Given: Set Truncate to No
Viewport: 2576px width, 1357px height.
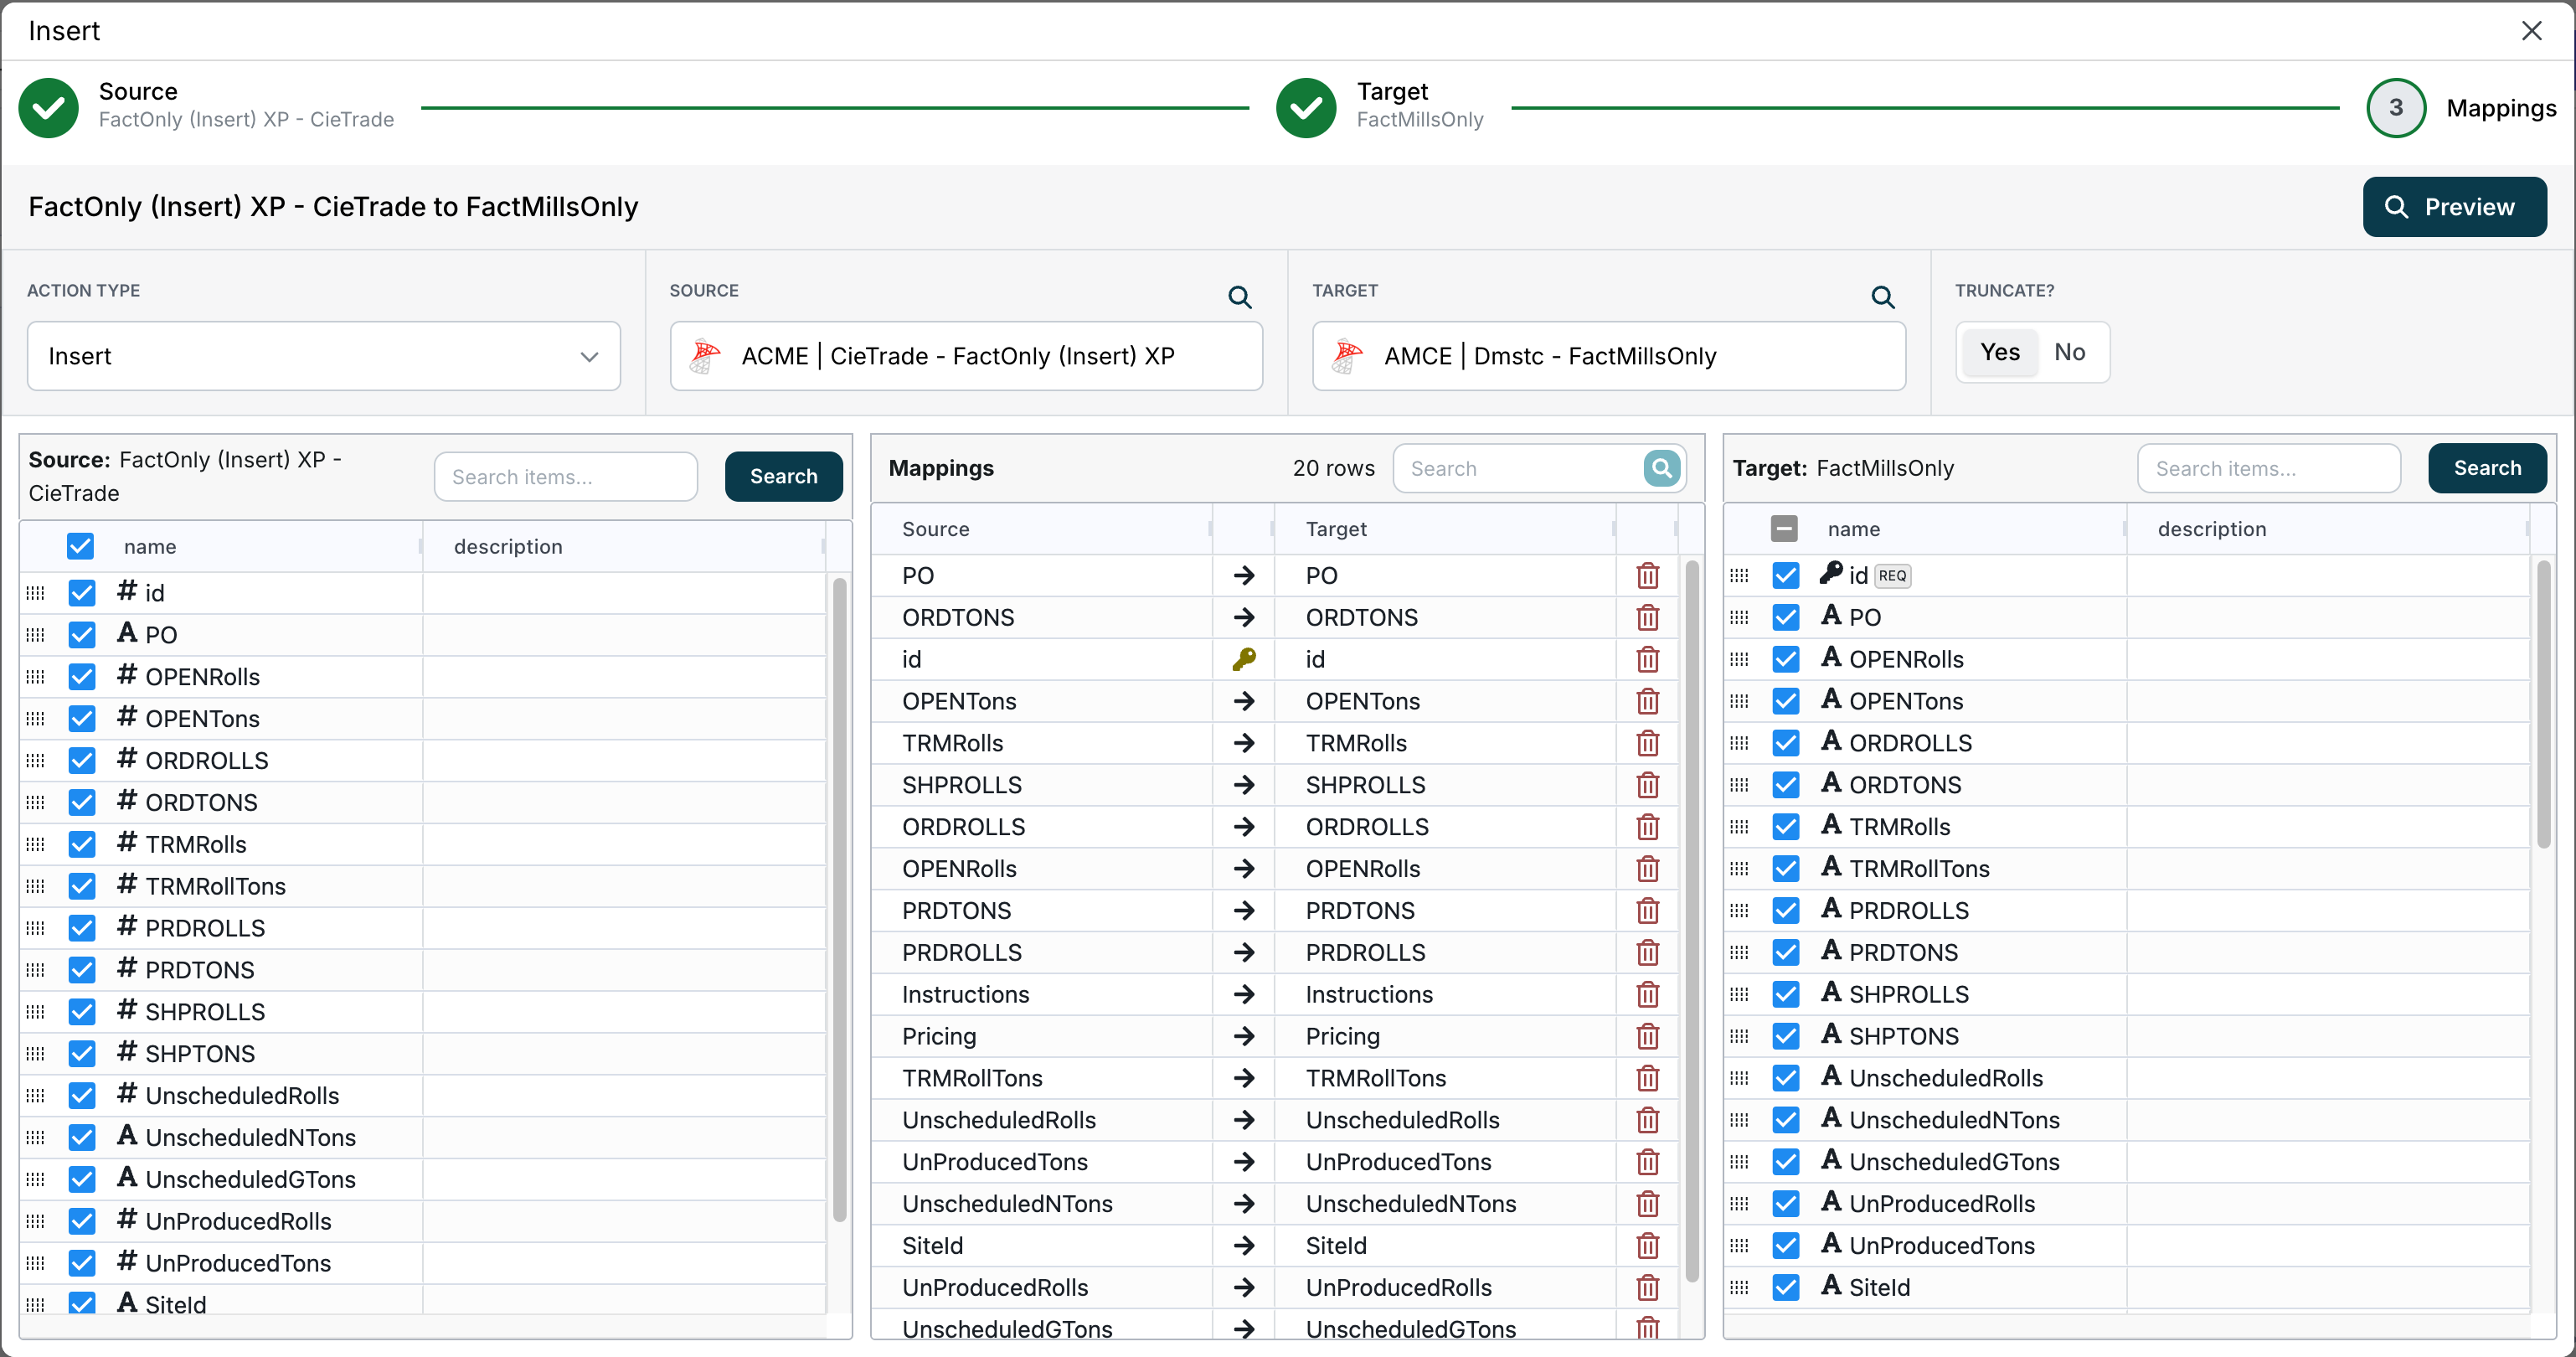Looking at the screenshot, I should [2070, 352].
